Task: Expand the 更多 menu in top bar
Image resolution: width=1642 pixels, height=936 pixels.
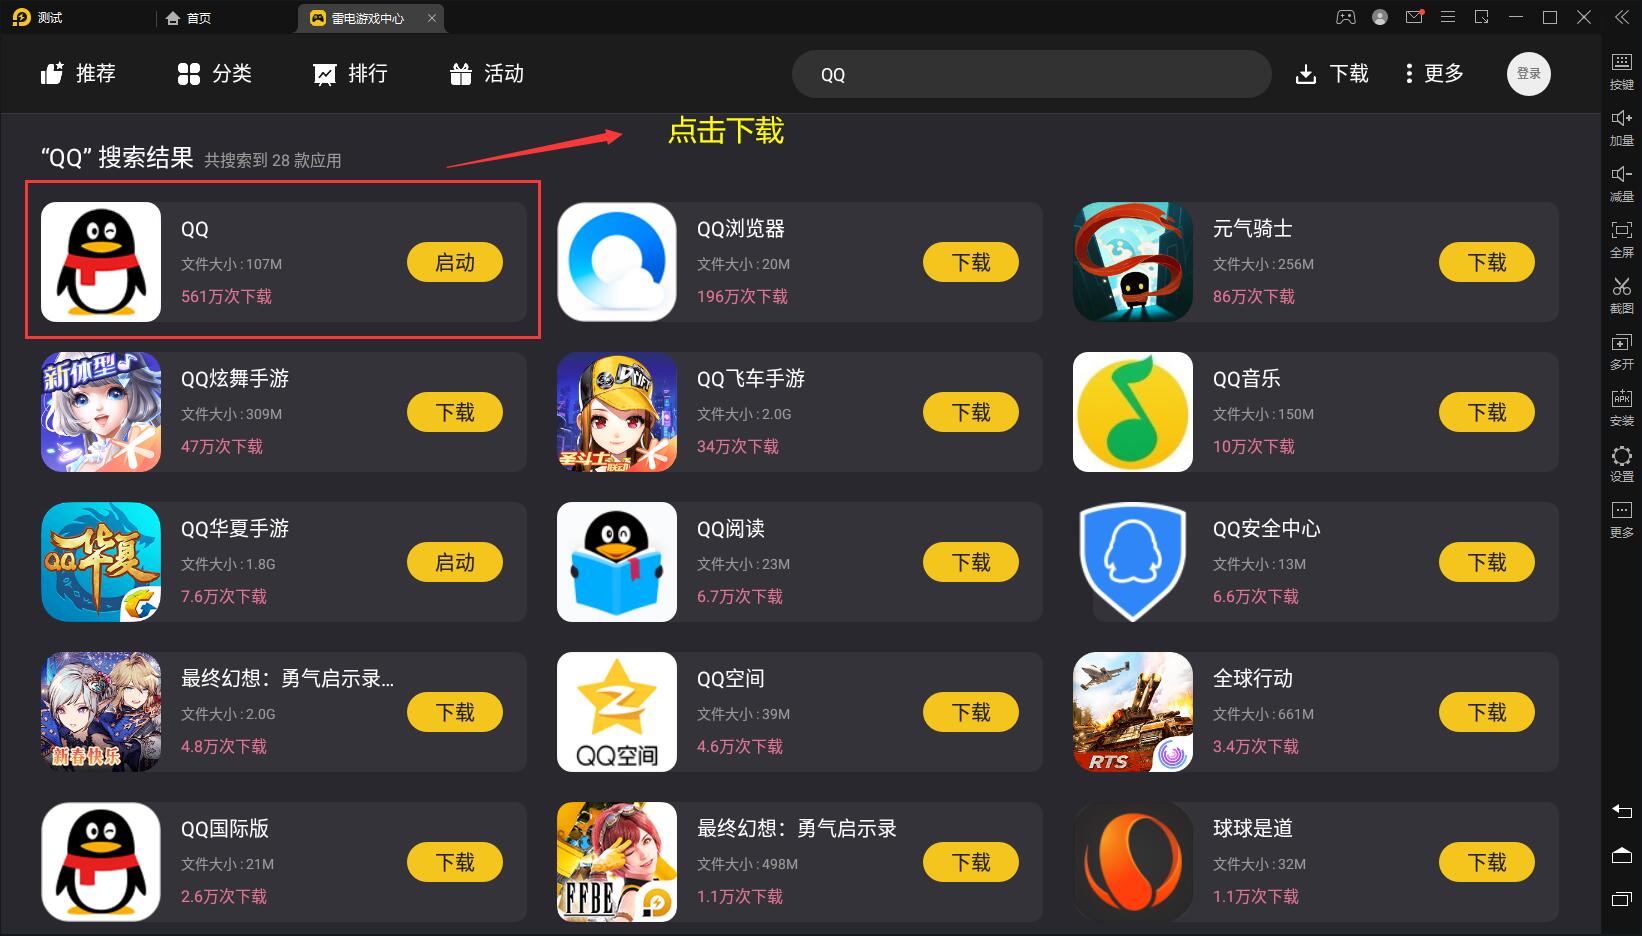Action: [1434, 73]
